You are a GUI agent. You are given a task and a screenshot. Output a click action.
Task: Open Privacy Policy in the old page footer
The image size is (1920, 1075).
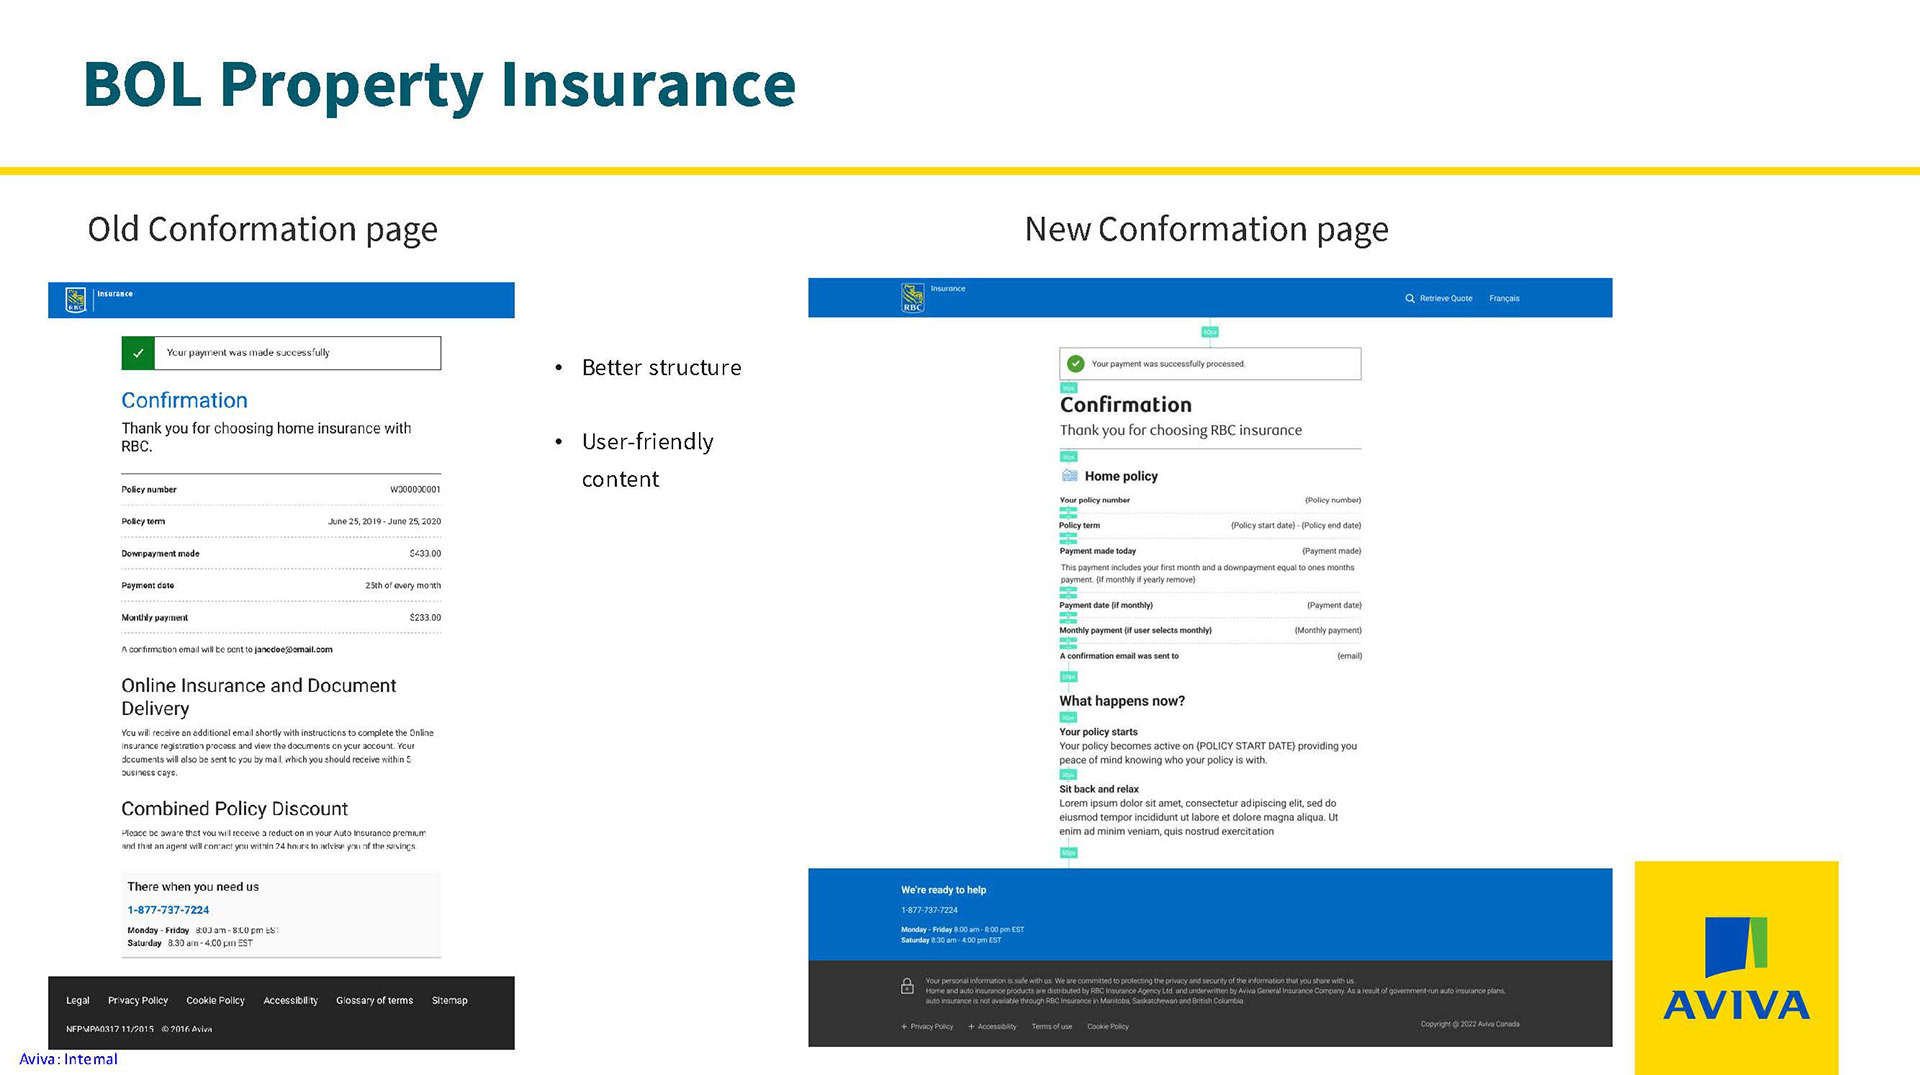pyautogui.click(x=138, y=1000)
